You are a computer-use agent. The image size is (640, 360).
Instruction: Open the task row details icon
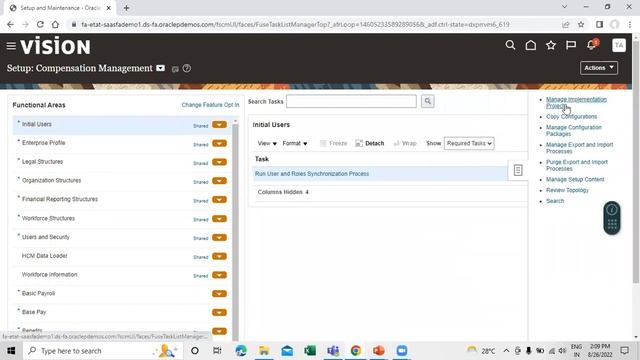pos(518,170)
